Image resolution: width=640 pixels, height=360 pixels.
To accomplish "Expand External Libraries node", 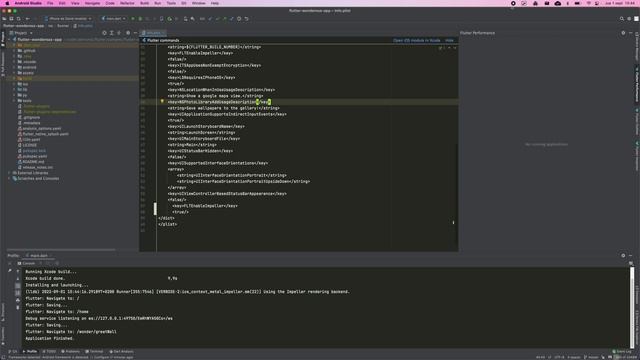I will click(x=9, y=173).
